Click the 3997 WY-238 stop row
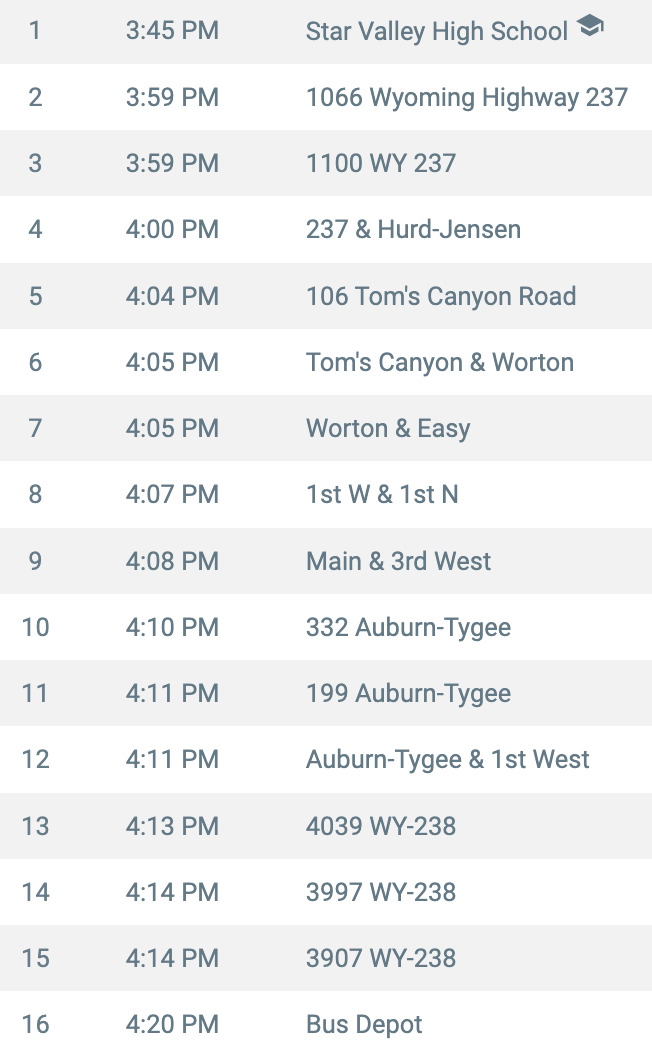652x1062 pixels. [326, 892]
